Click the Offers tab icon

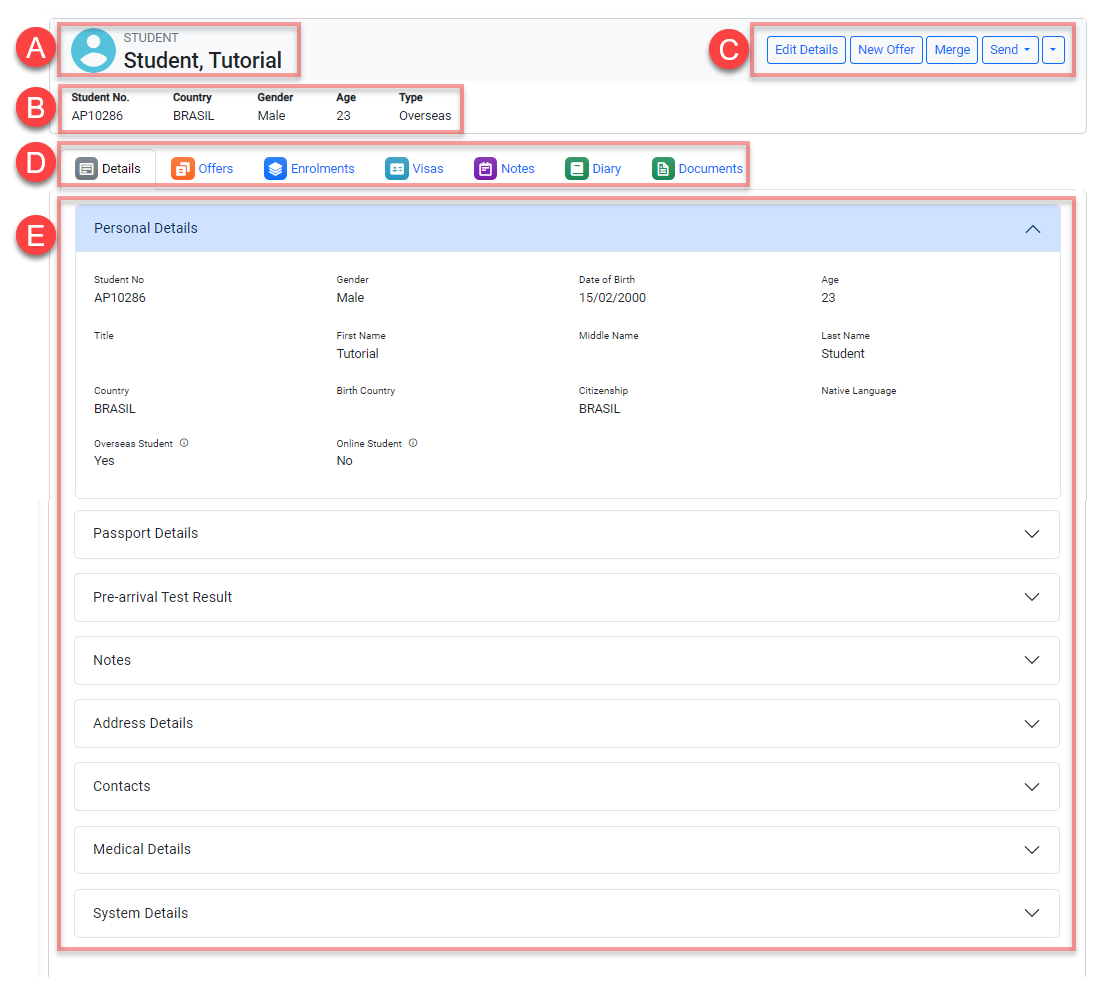point(183,169)
